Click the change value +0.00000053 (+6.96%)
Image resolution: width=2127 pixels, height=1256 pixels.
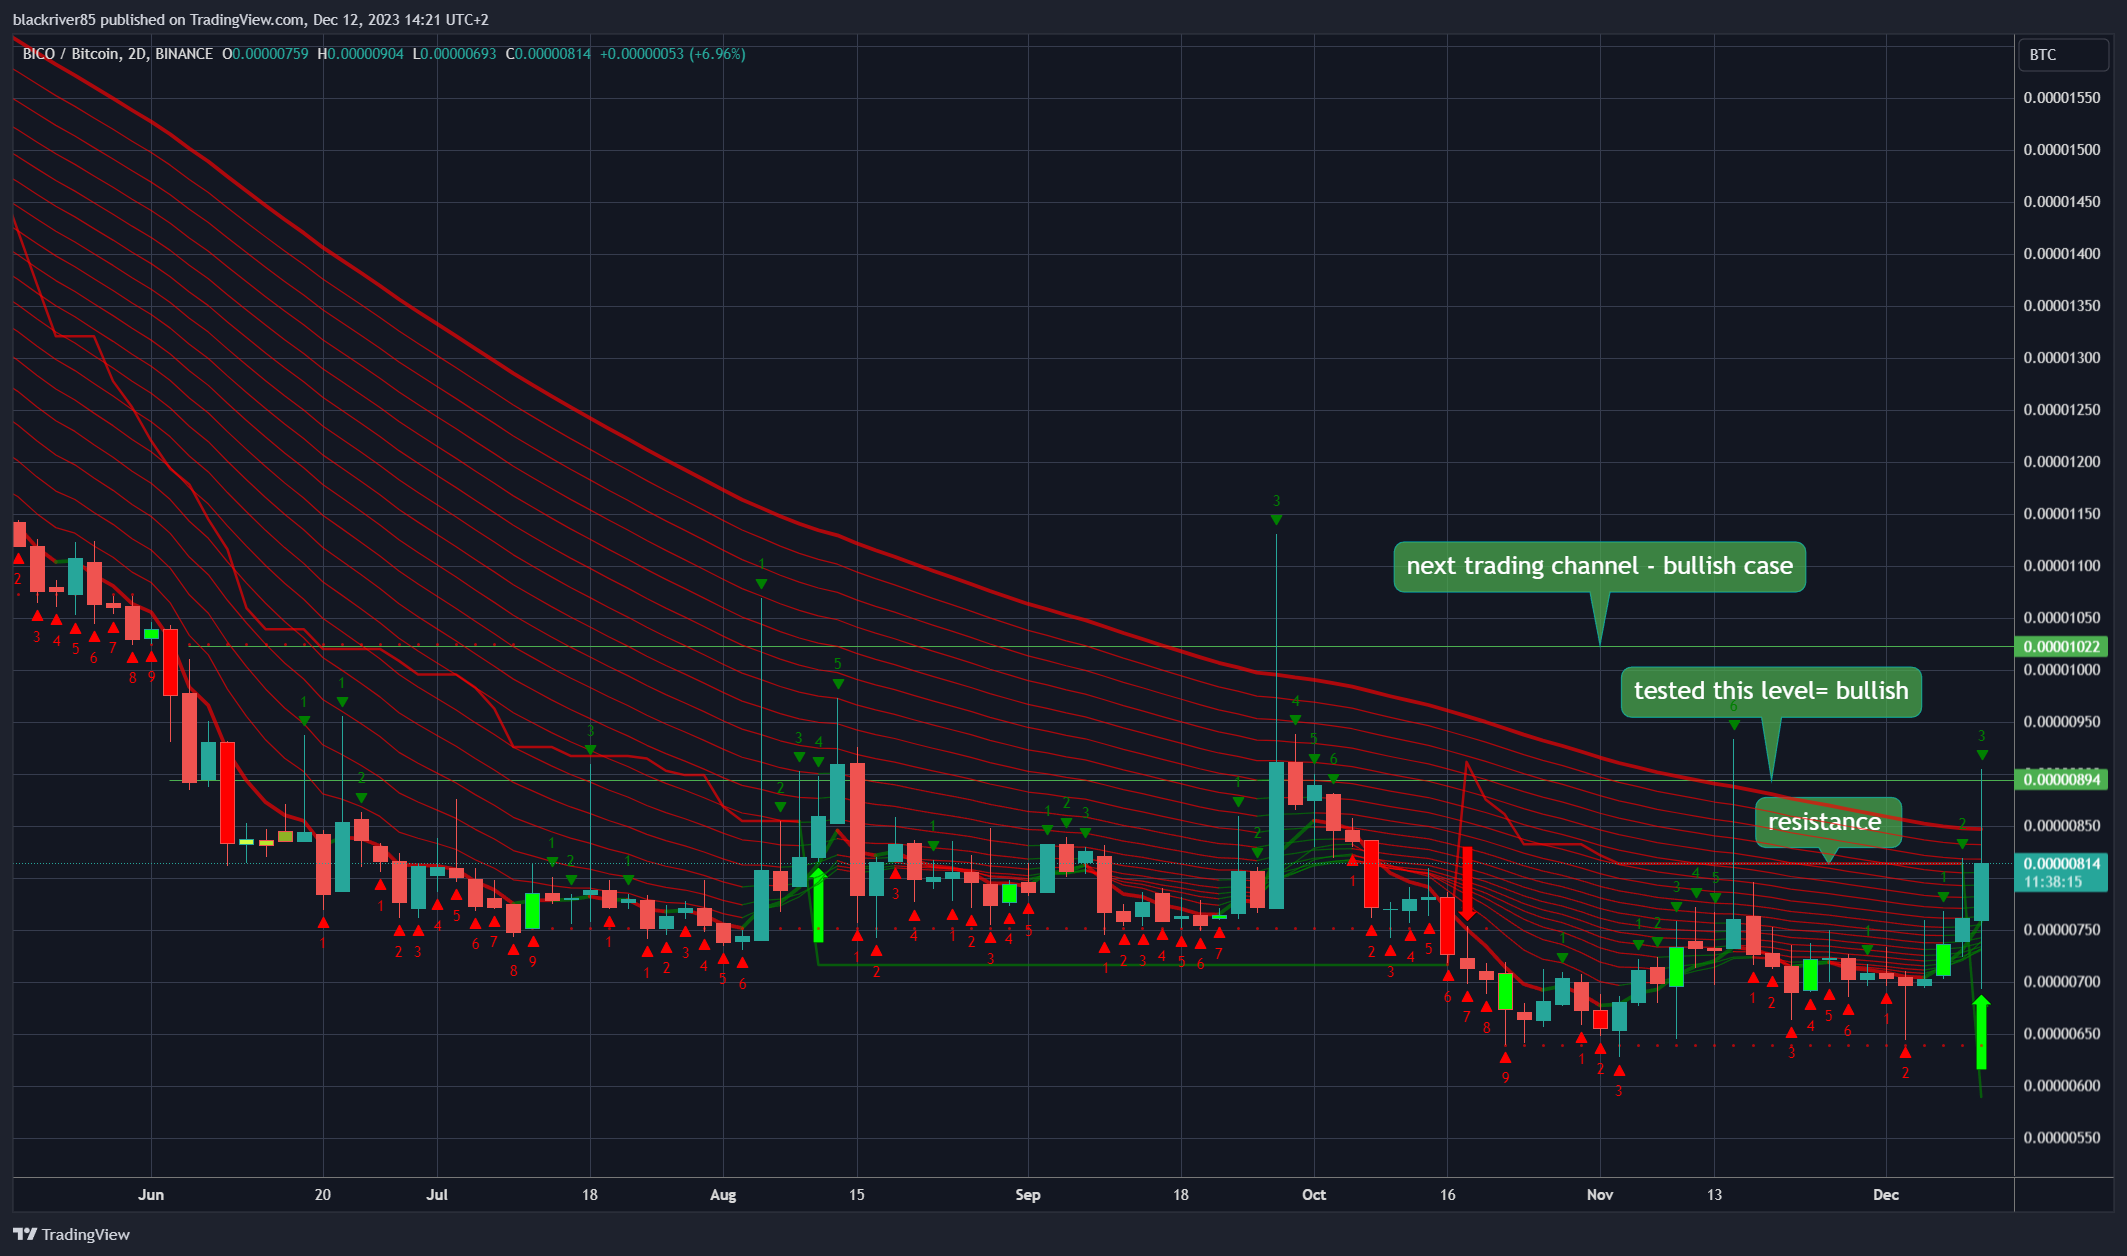click(x=673, y=54)
